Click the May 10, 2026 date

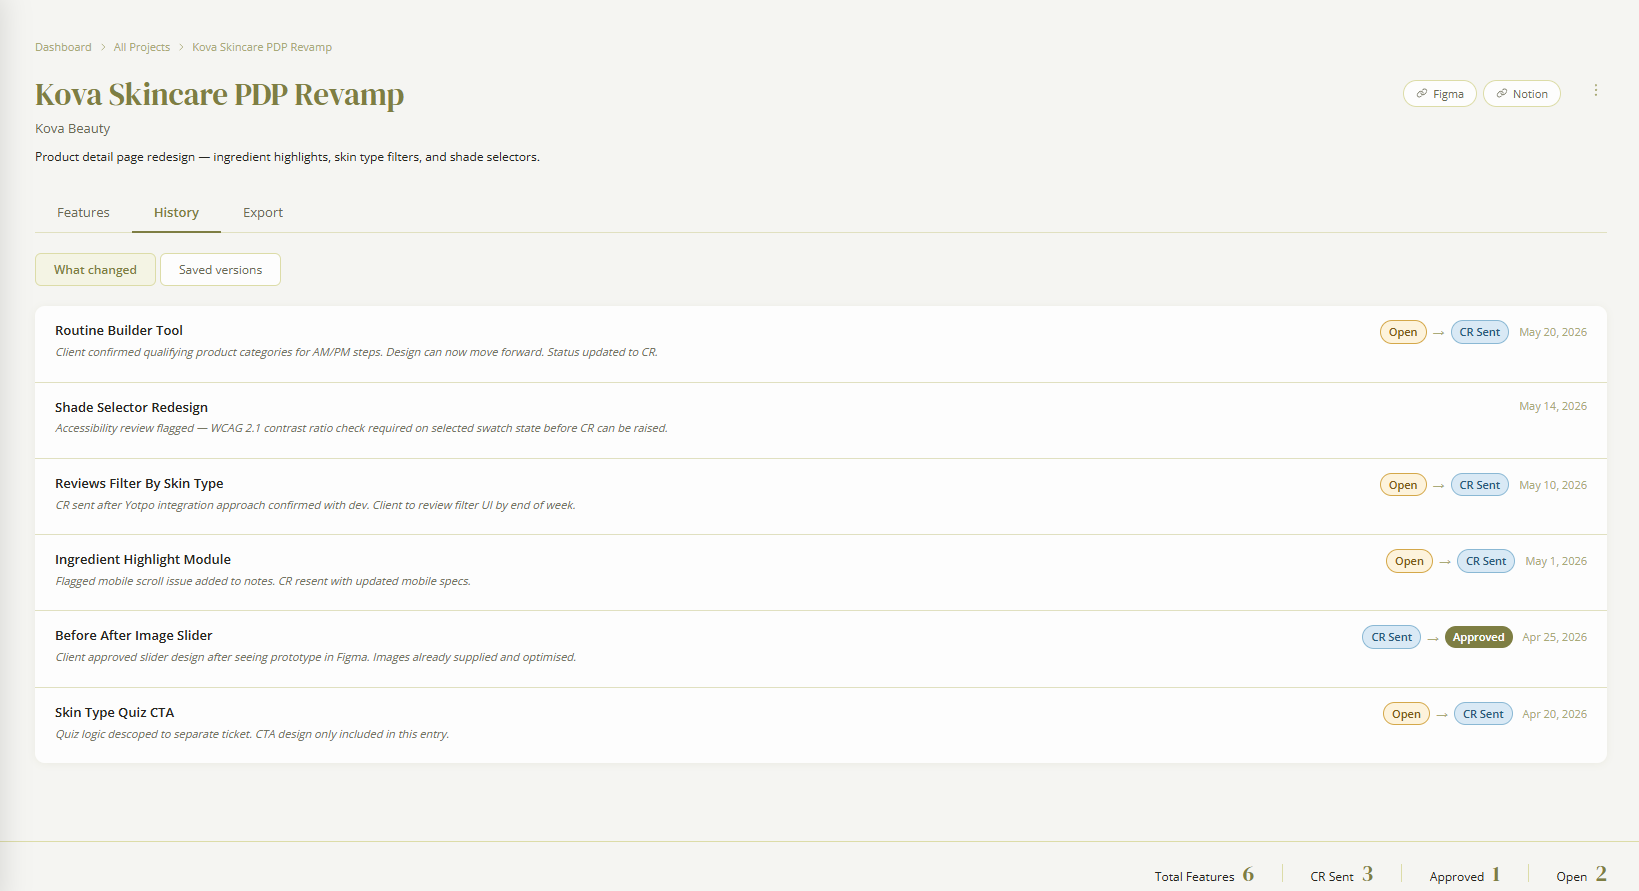1553,485
